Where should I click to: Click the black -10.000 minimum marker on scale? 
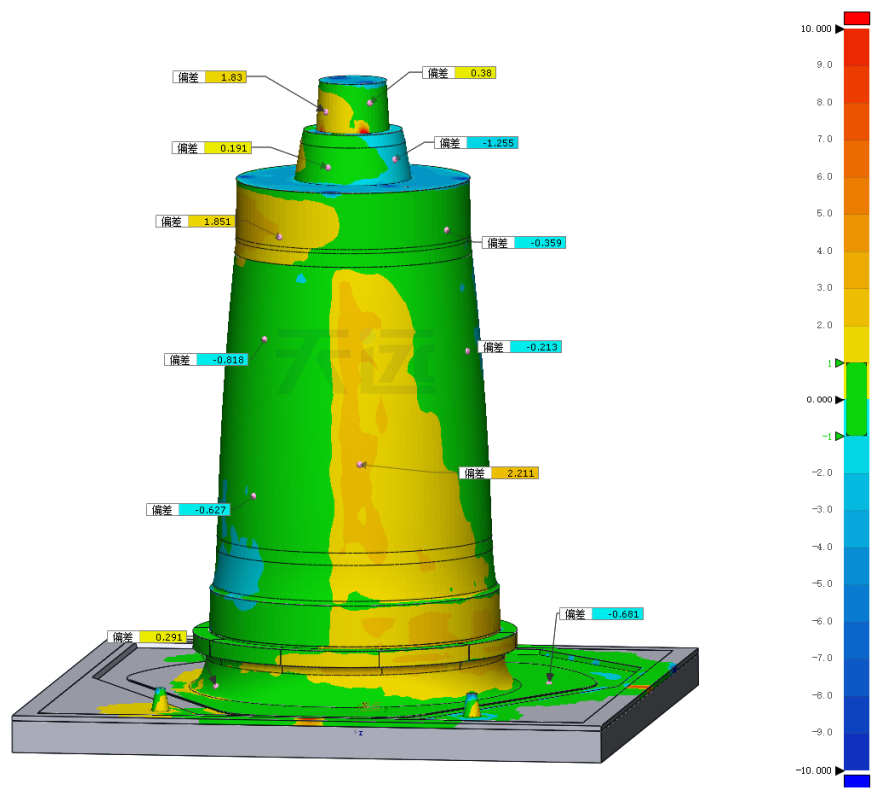point(840,771)
